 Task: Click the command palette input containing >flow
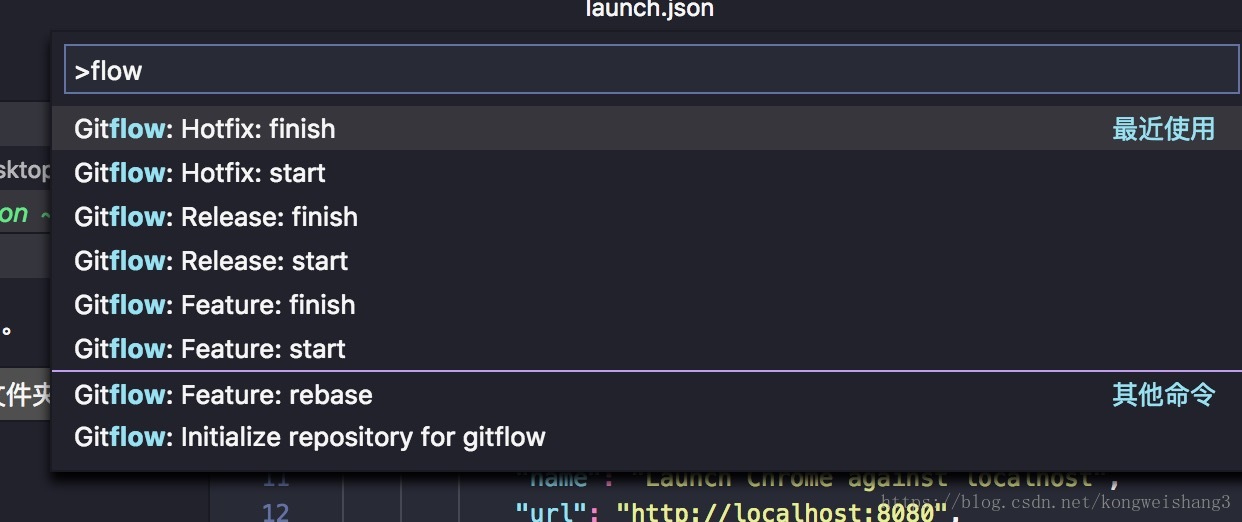tap(651, 70)
